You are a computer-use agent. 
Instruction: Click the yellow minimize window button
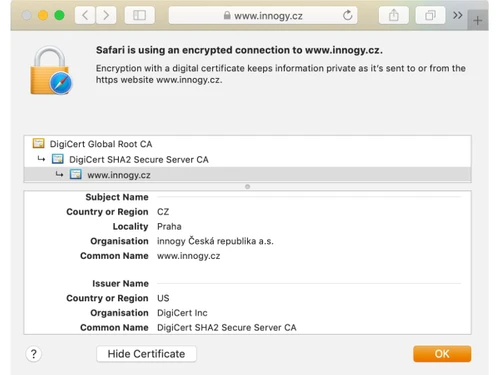(x=43, y=15)
